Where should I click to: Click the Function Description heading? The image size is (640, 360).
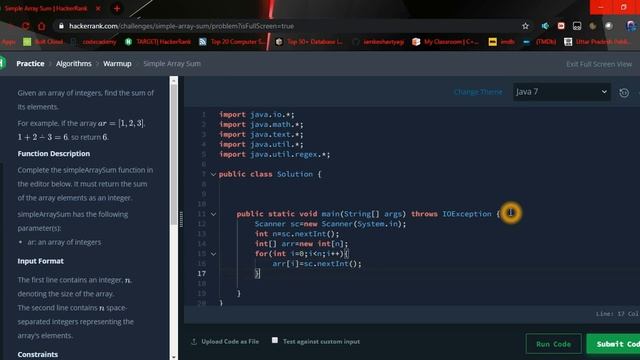tap(54, 153)
